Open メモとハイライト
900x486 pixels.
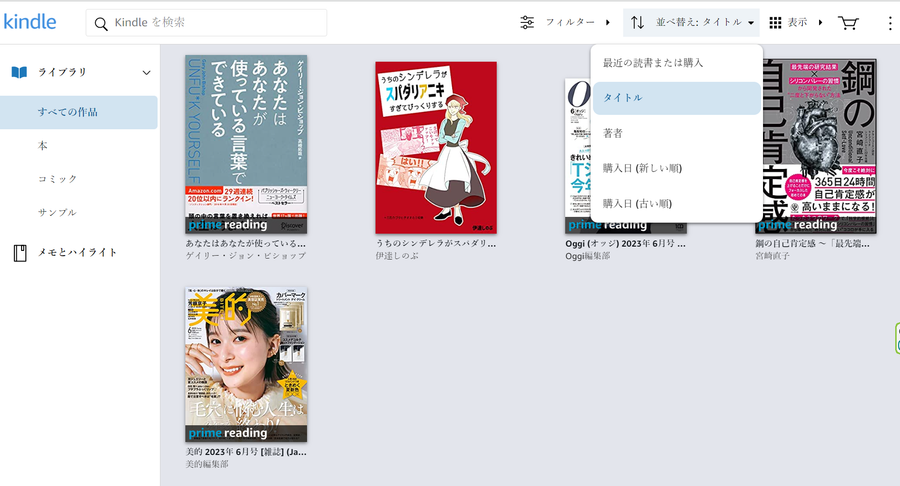click(x=77, y=252)
